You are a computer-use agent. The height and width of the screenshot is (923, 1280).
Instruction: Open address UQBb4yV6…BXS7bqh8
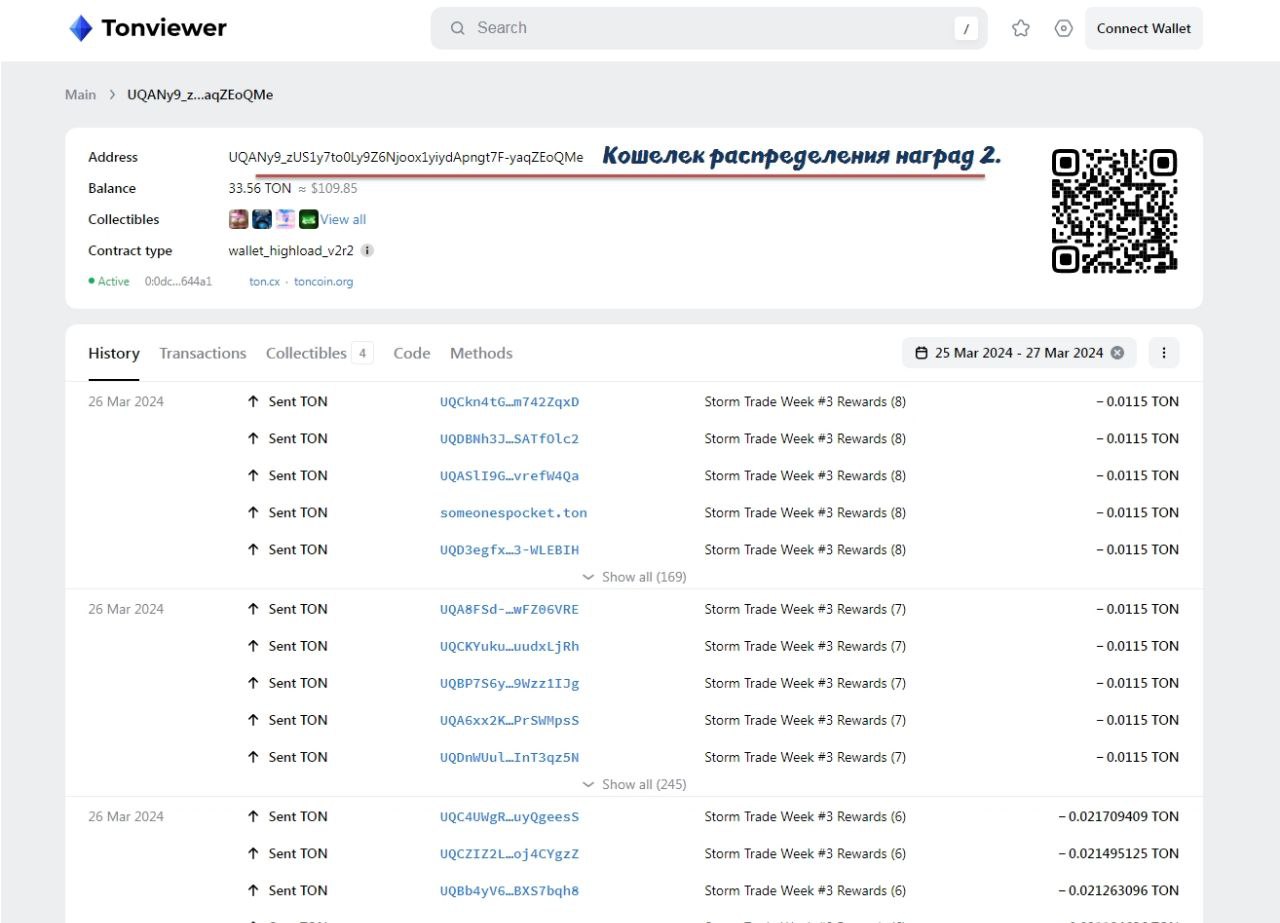tap(510, 891)
